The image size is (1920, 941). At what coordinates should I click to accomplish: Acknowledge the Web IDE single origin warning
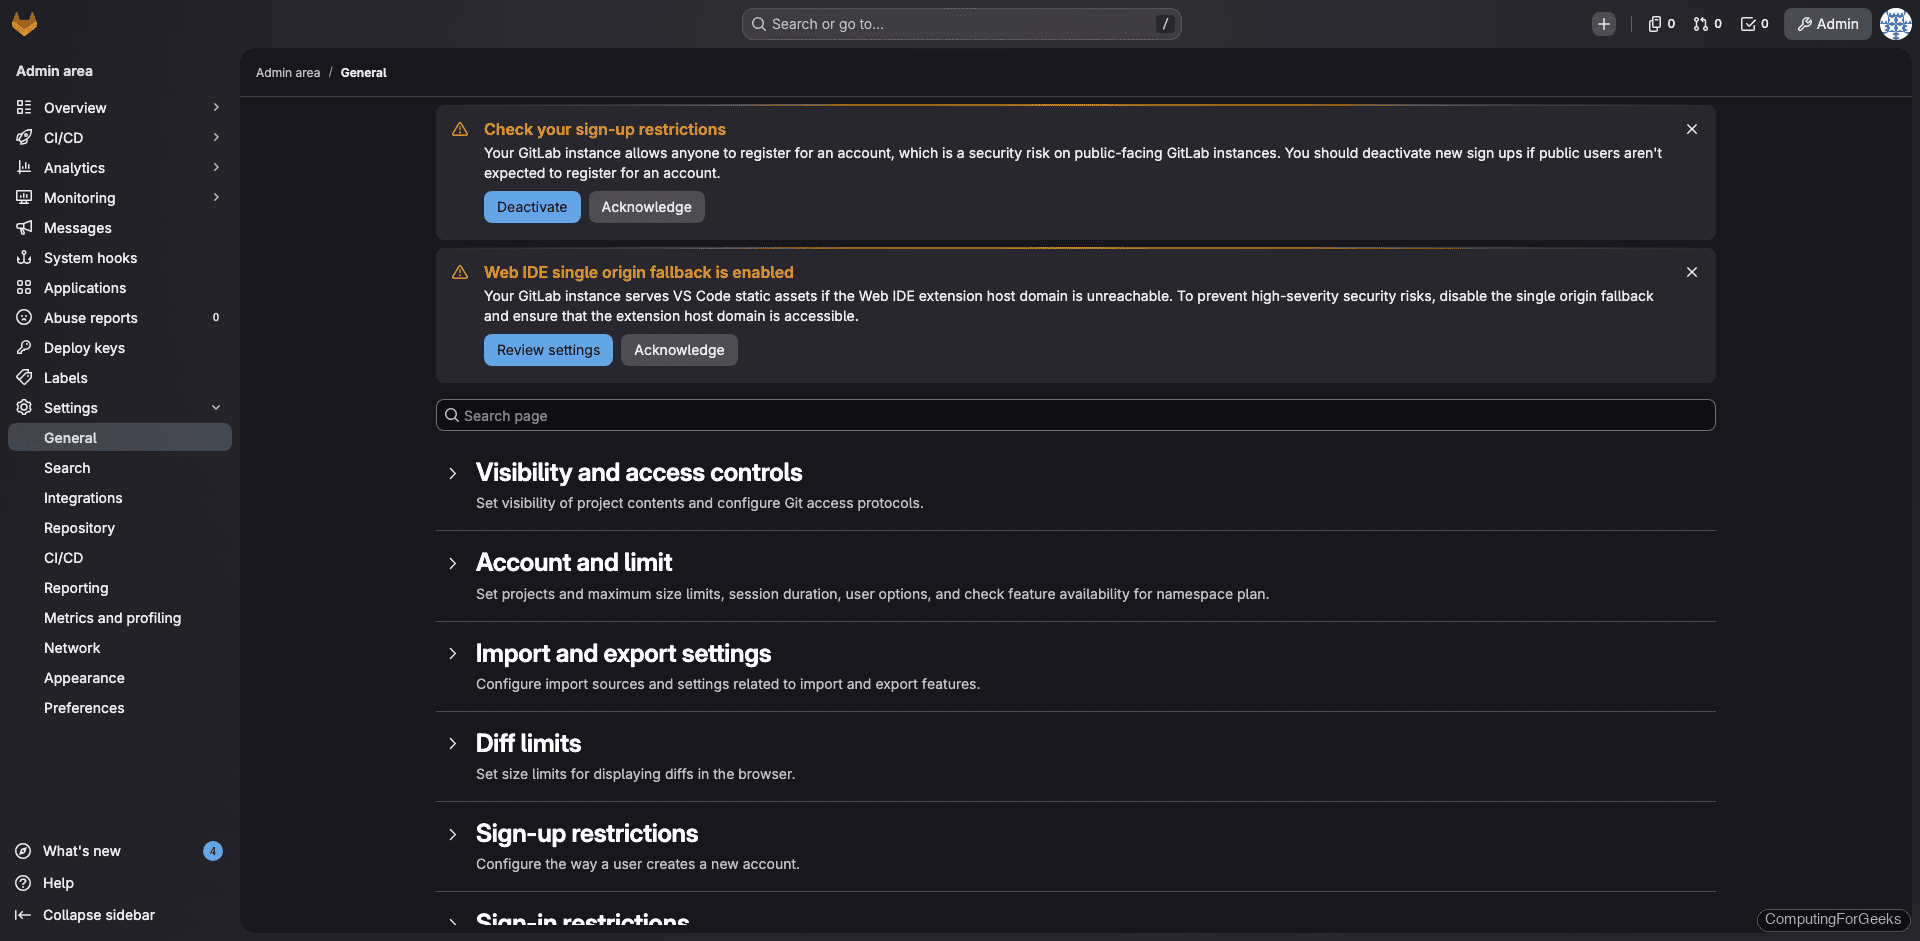(678, 350)
